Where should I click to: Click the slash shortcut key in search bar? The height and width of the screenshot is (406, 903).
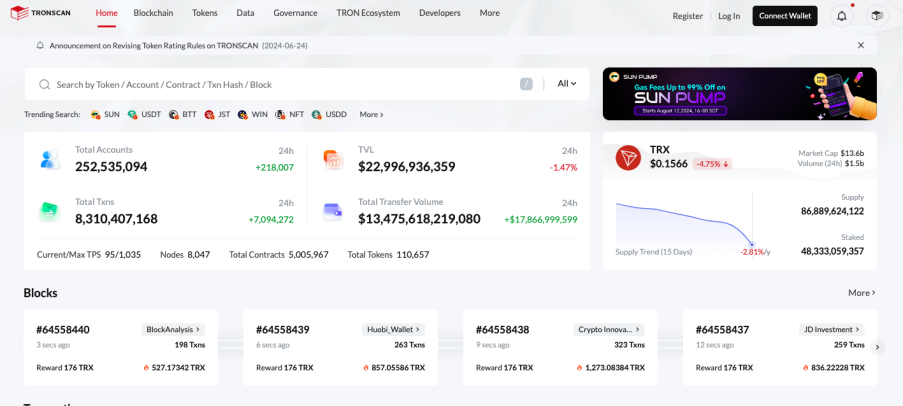[526, 84]
